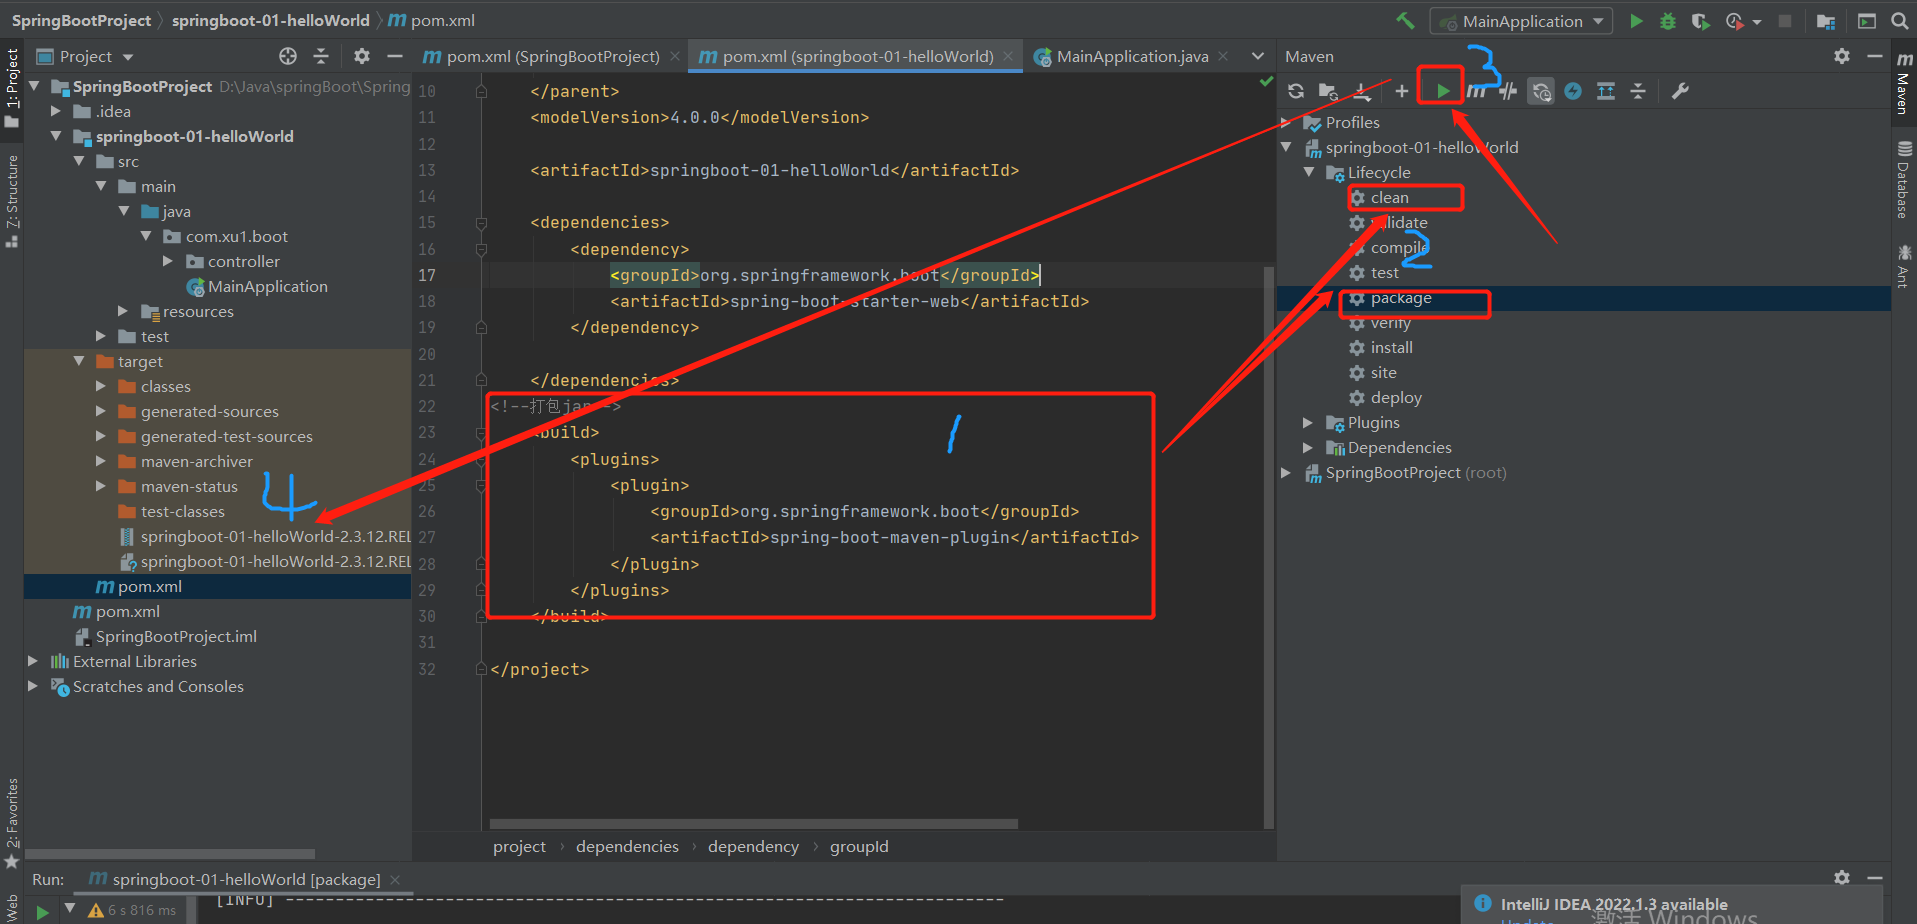Hide the Maven tool window

pos(1875,56)
